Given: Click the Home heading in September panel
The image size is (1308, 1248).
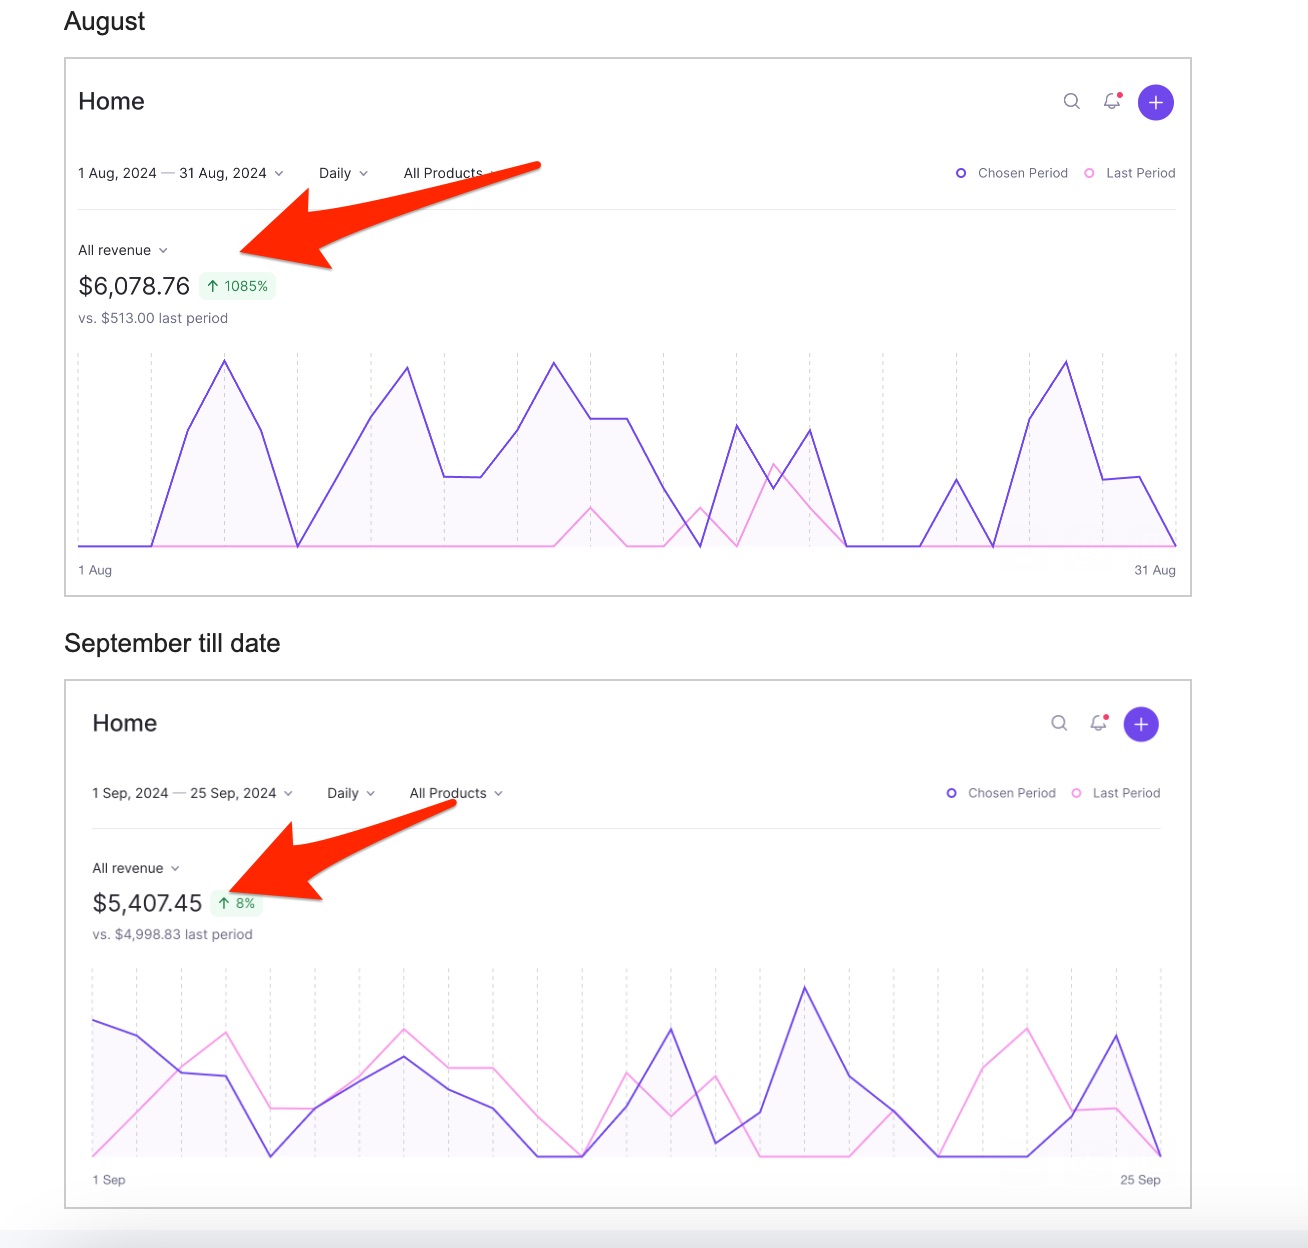Looking at the screenshot, I should click(x=124, y=723).
